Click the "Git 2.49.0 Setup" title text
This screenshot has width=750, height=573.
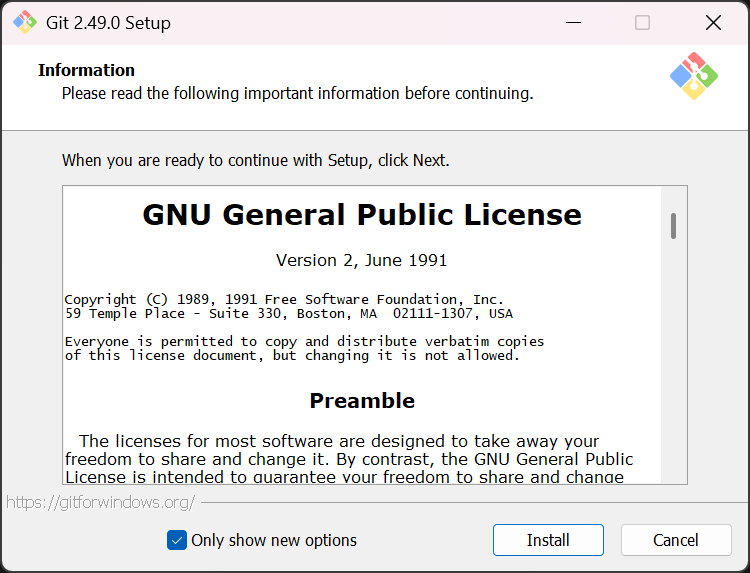[x=108, y=23]
